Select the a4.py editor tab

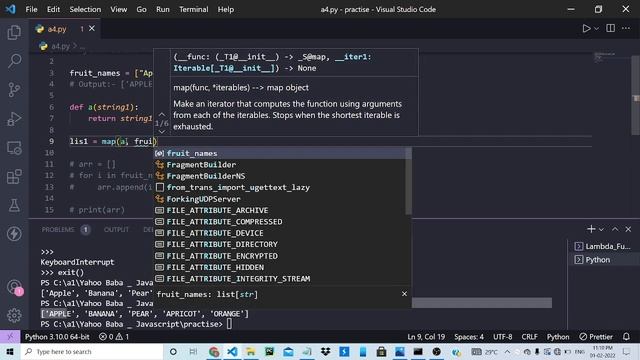coord(65,29)
